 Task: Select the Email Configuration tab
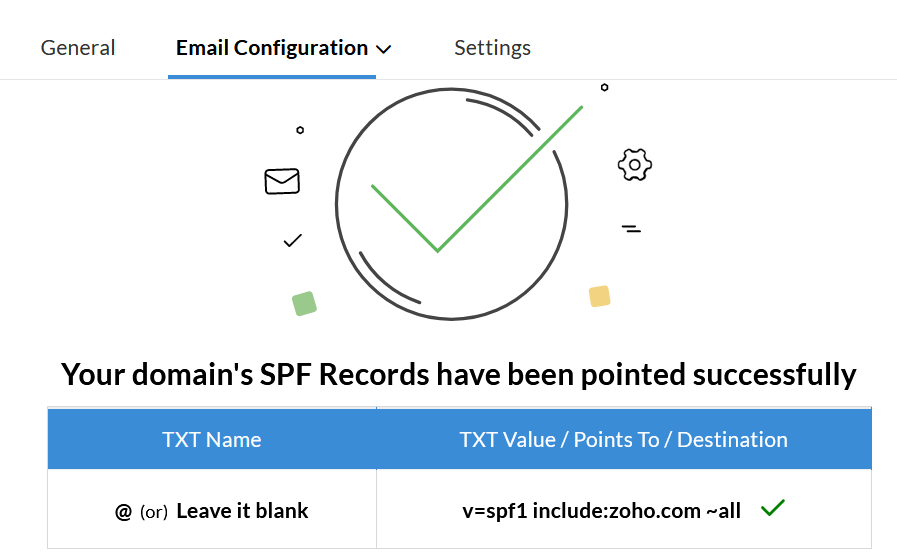click(x=272, y=48)
